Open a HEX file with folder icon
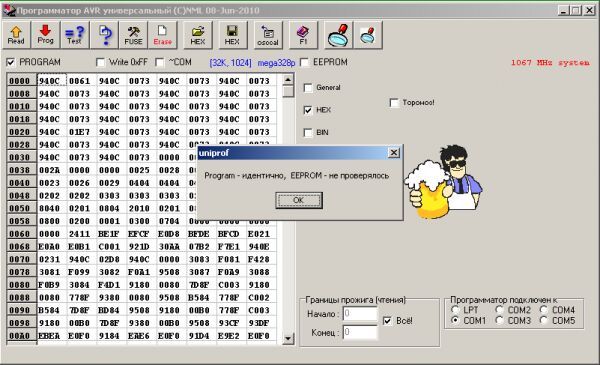 [x=198, y=35]
